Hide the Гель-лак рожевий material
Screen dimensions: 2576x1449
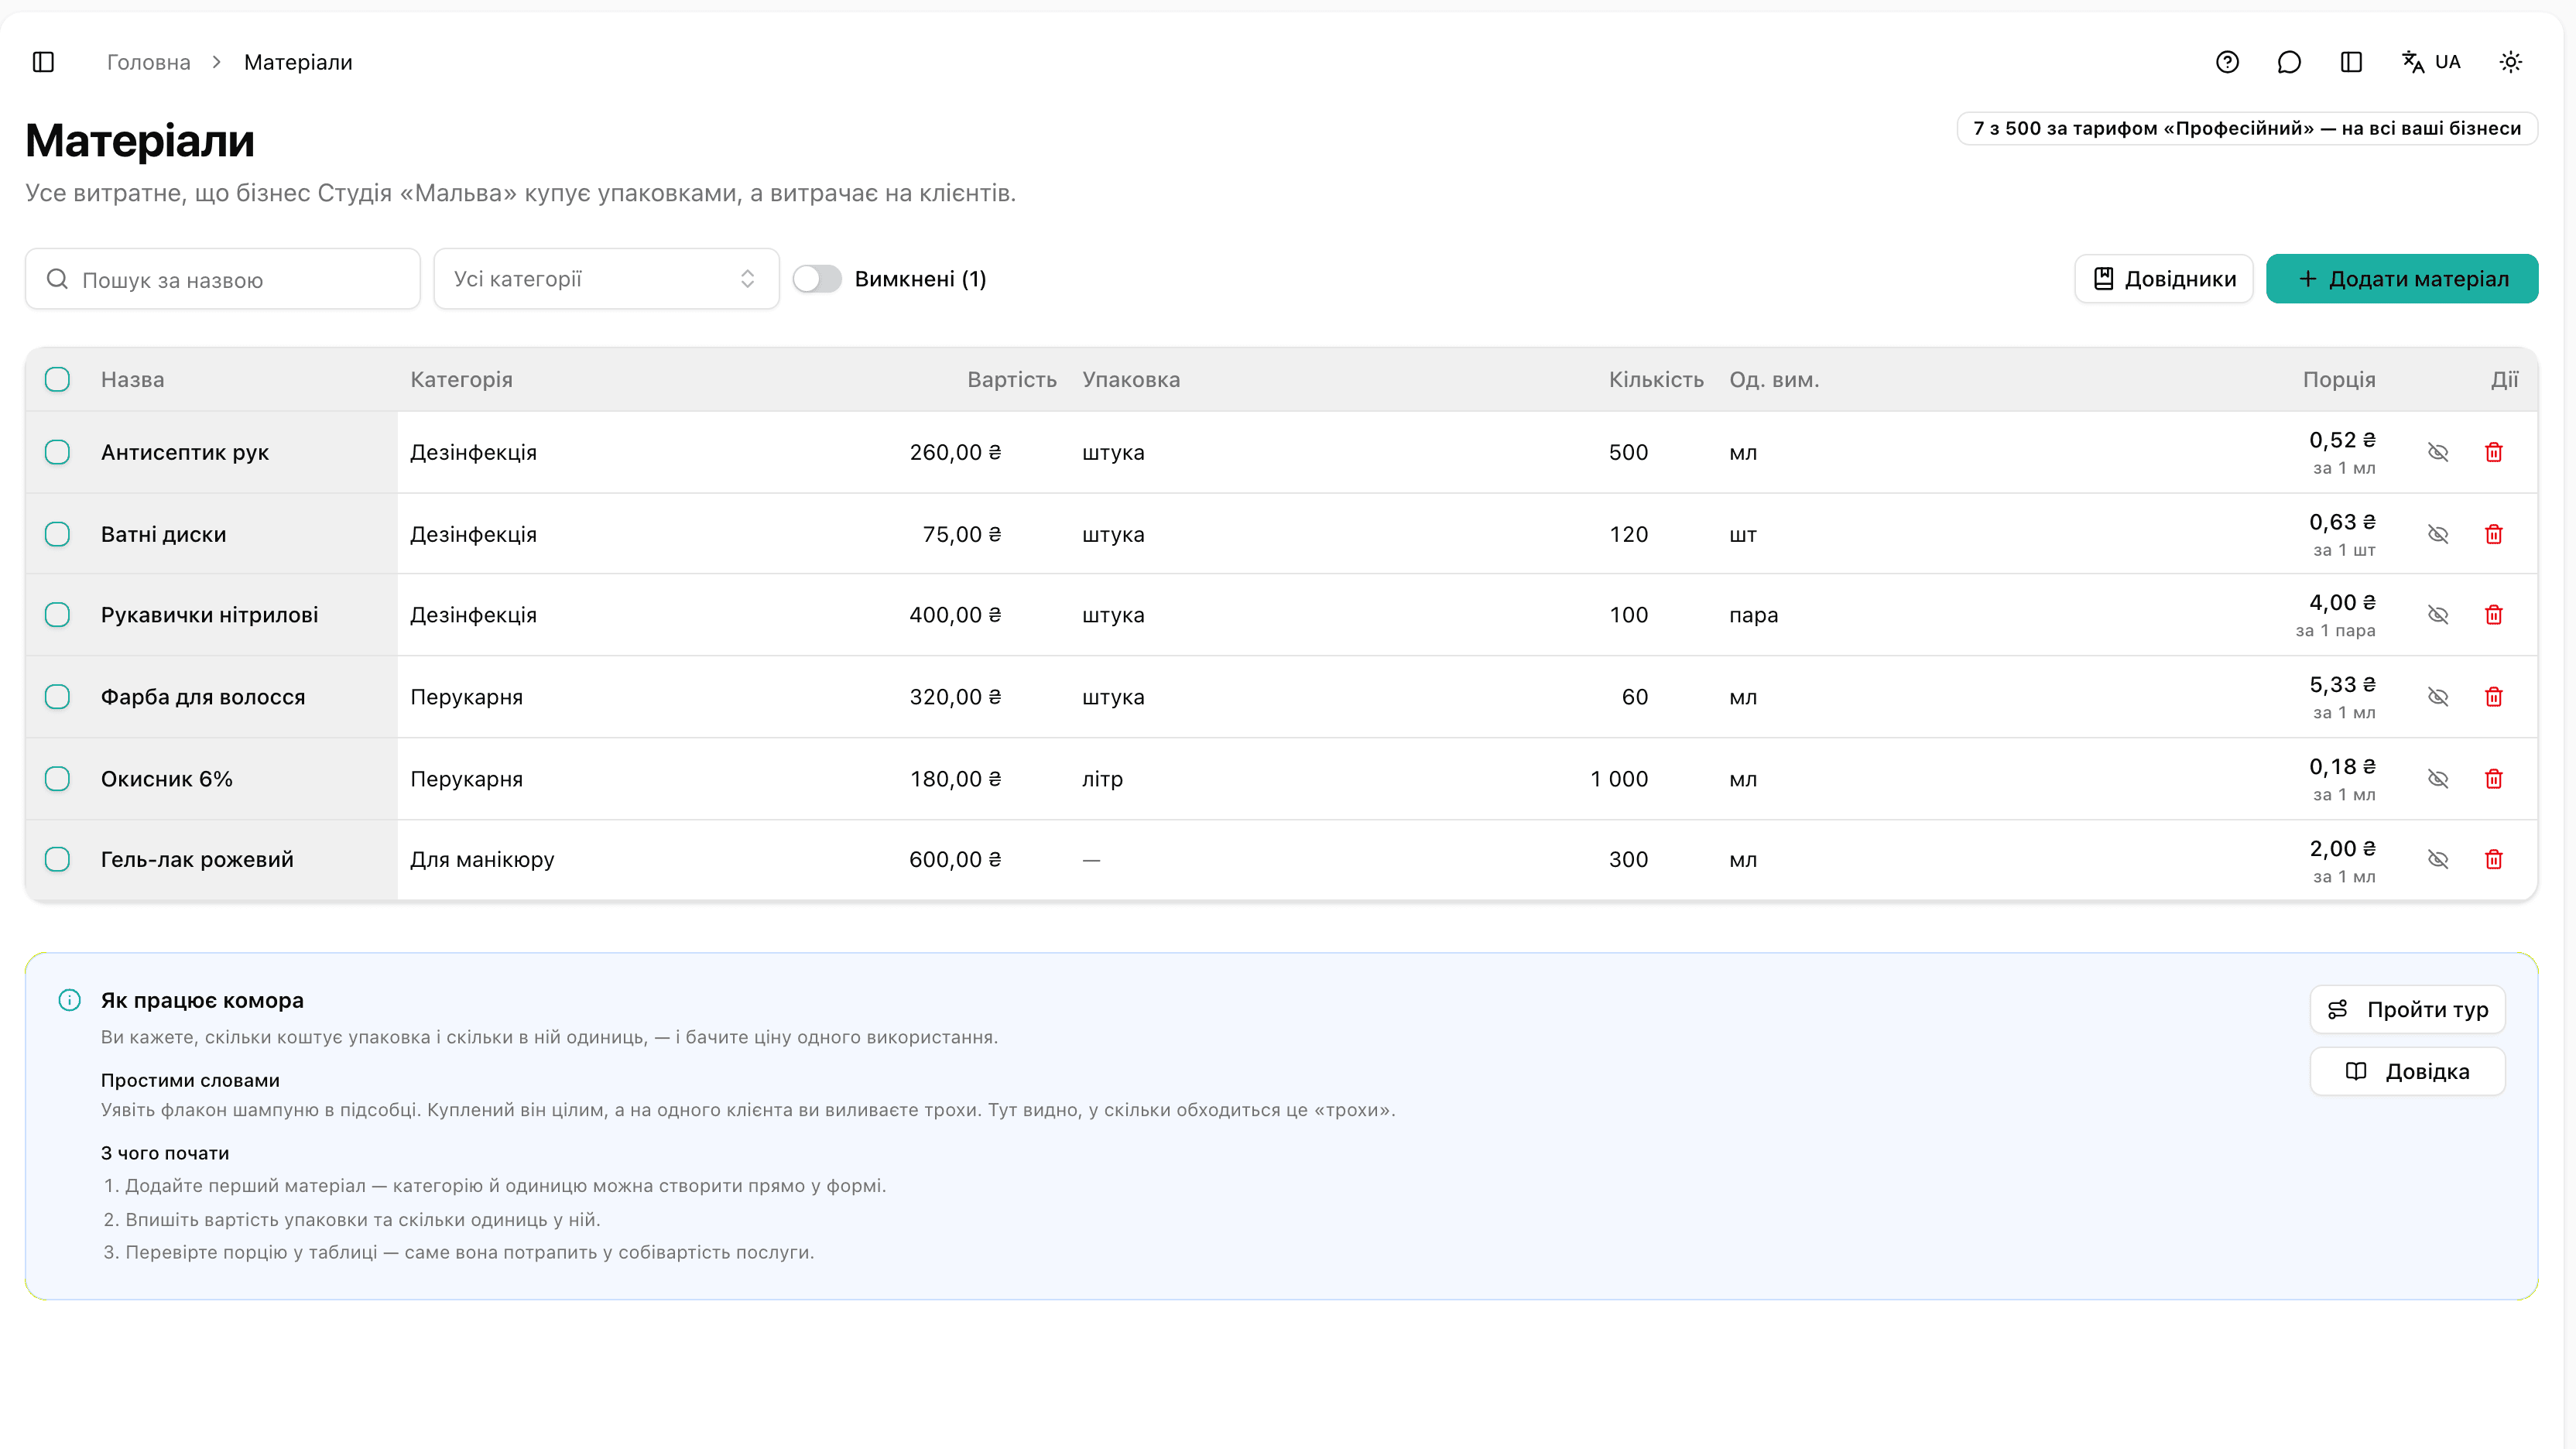[2438, 859]
